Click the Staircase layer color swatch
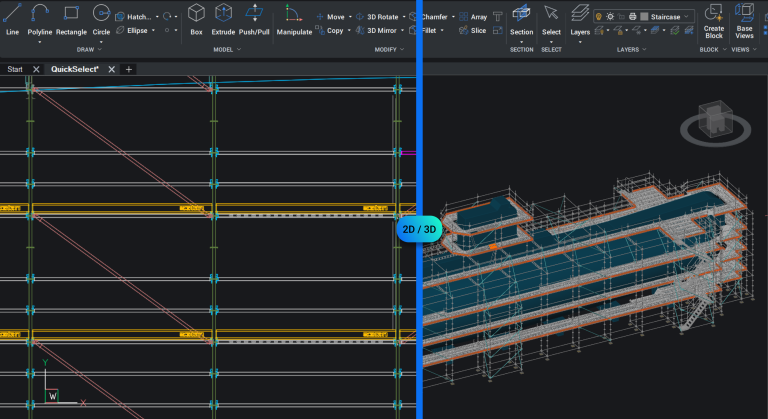768x419 pixels. pos(643,17)
